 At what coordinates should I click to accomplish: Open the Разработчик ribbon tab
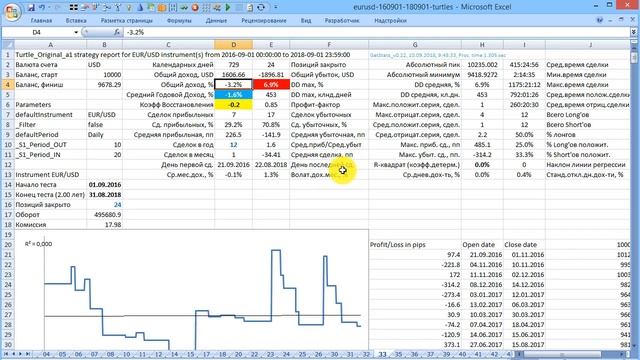click(342, 20)
